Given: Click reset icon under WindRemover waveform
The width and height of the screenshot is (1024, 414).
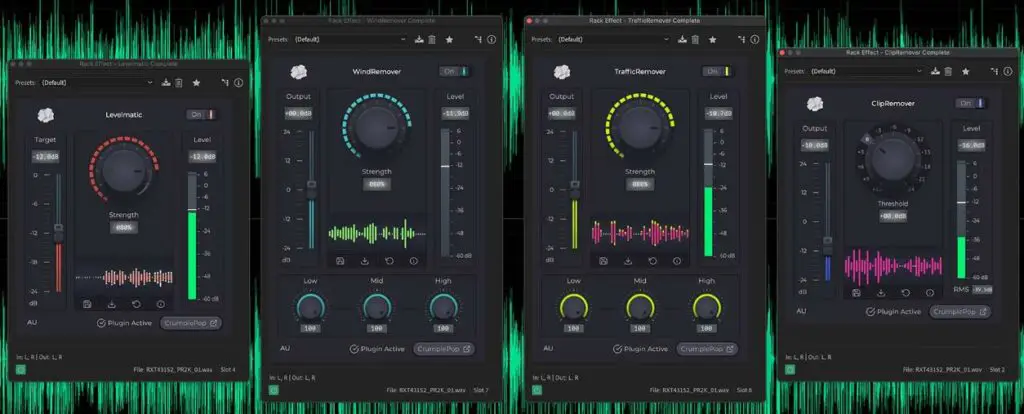Looking at the screenshot, I should click(x=389, y=261).
